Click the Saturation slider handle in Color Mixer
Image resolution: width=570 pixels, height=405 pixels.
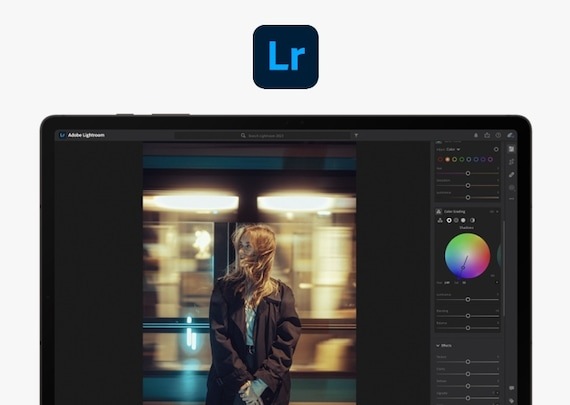[468, 185]
